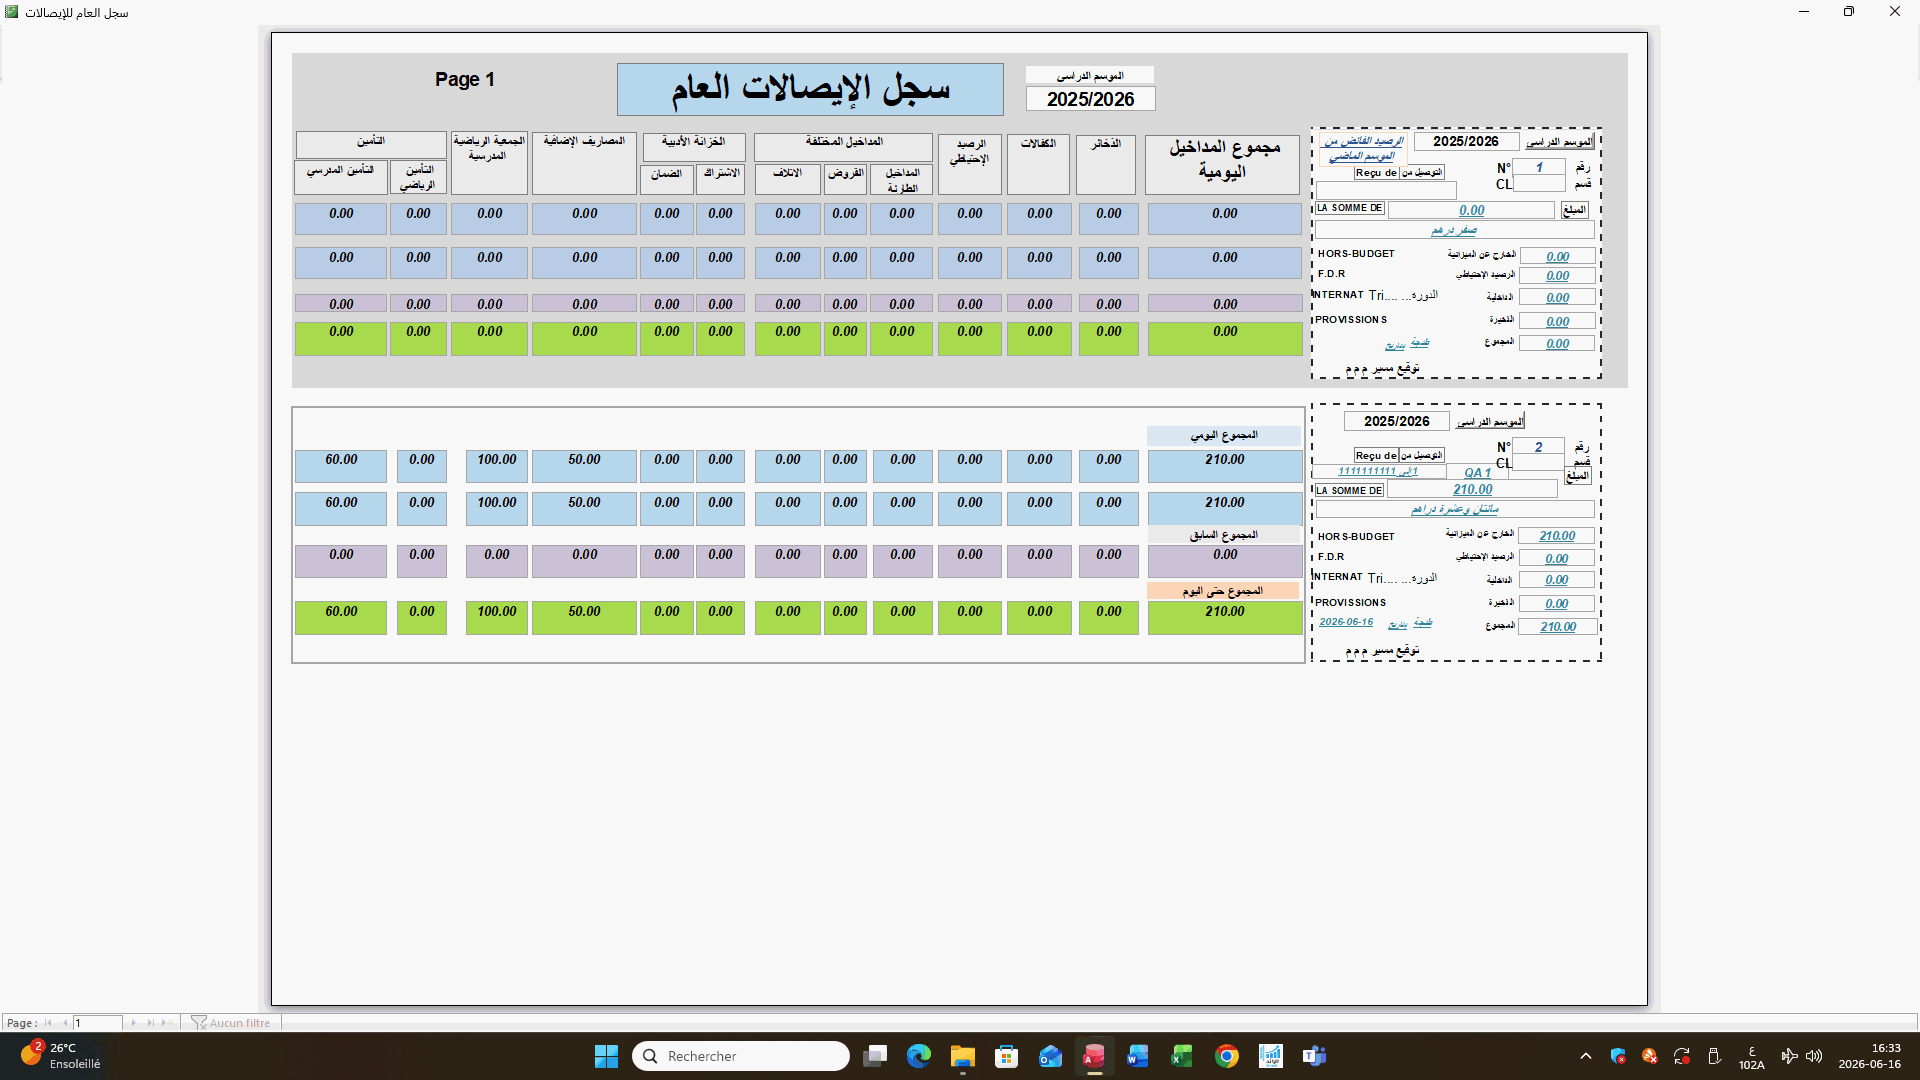The width and height of the screenshot is (1920, 1080).
Task: Open the chart app icon in taskbar
Action: point(1270,1056)
